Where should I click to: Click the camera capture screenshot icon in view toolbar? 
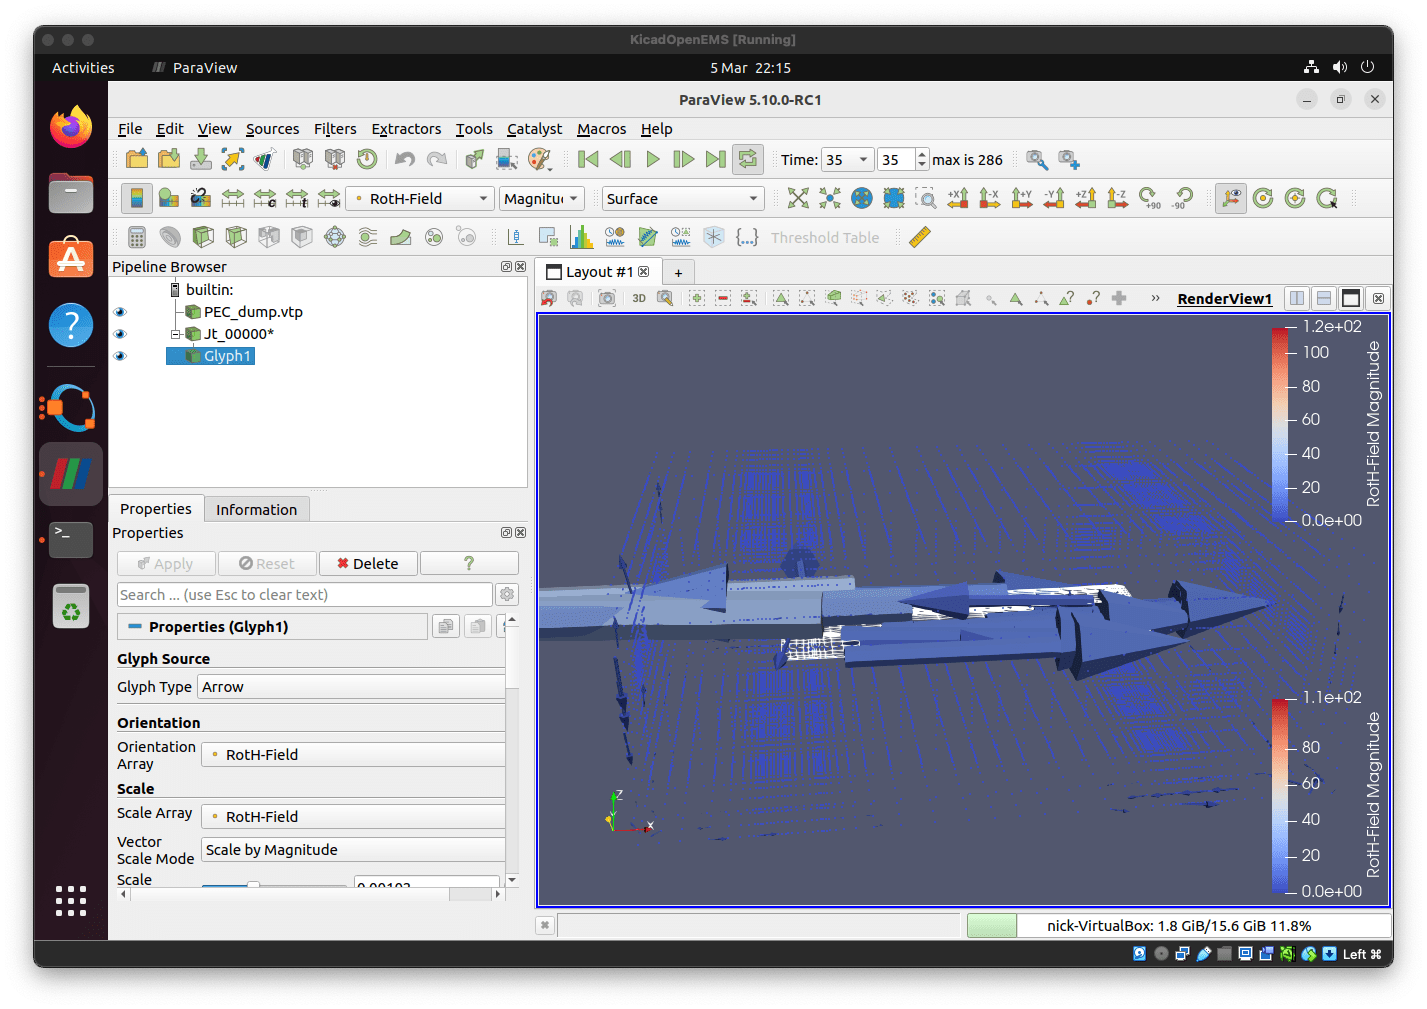pos(607,298)
